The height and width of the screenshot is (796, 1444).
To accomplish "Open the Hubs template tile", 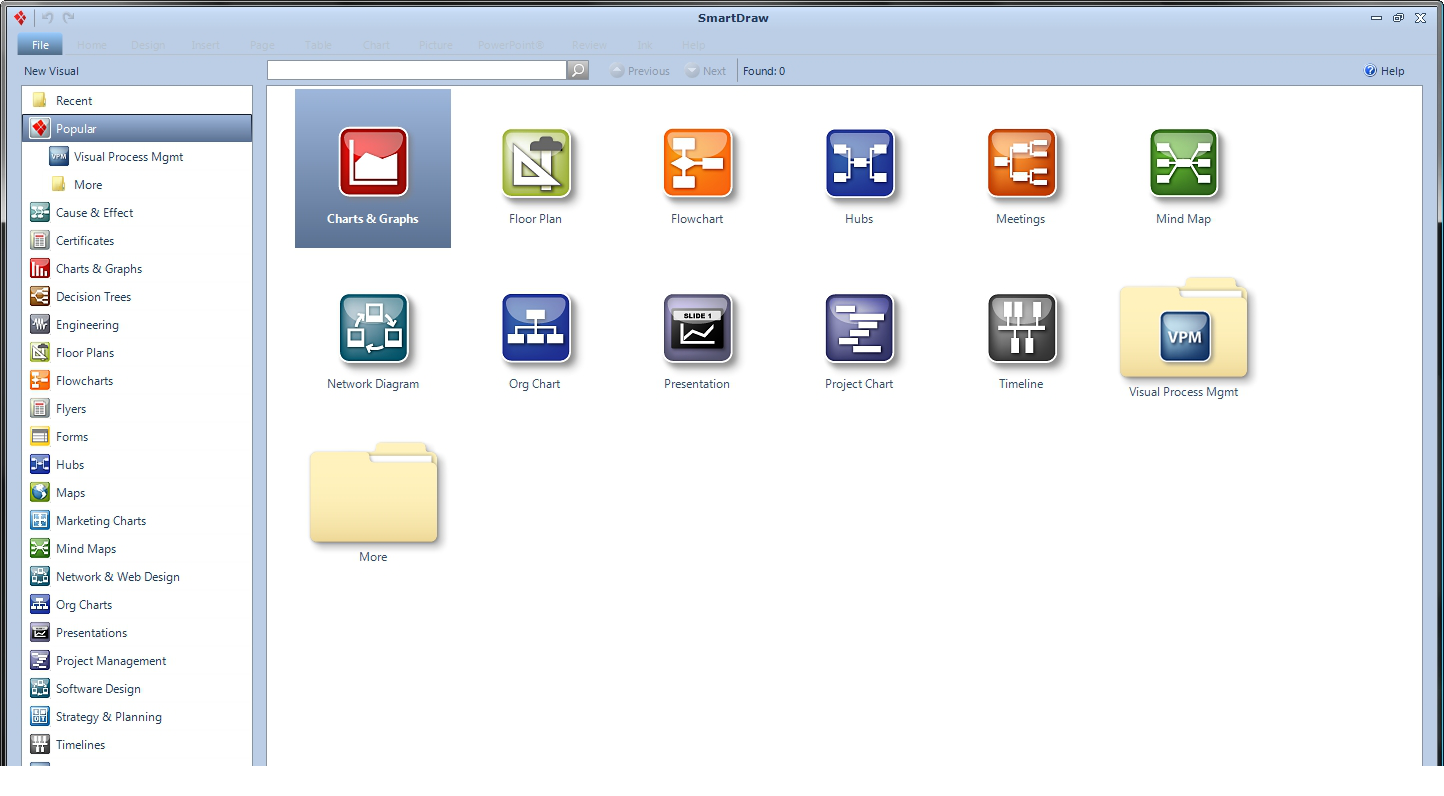I will click(859, 175).
